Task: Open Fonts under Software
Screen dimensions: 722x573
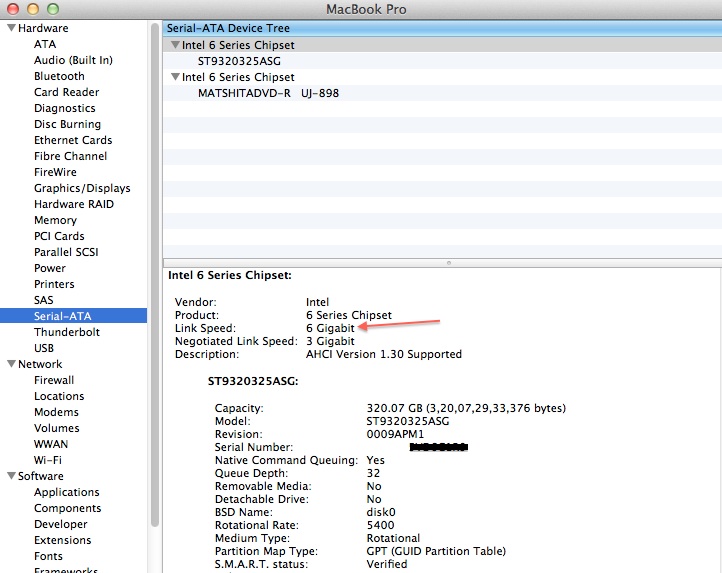Action: coord(48,556)
